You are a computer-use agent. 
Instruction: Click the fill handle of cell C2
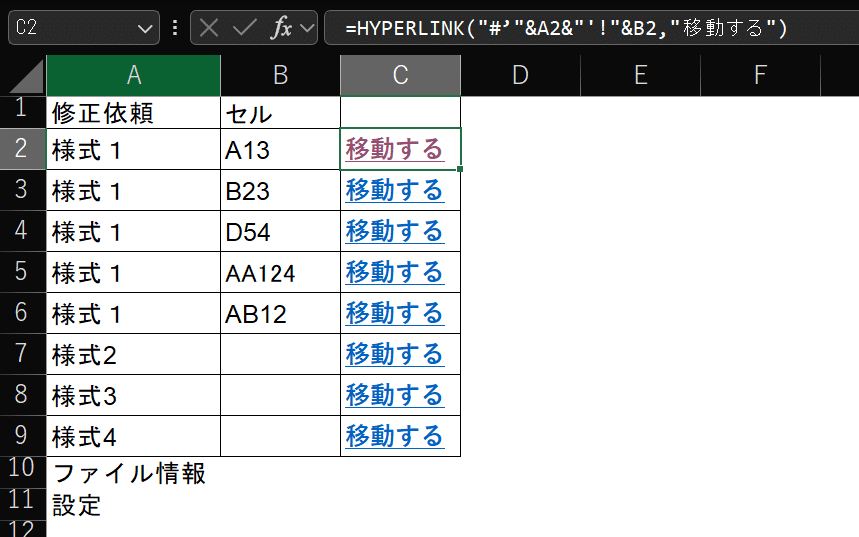(x=460, y=169)
